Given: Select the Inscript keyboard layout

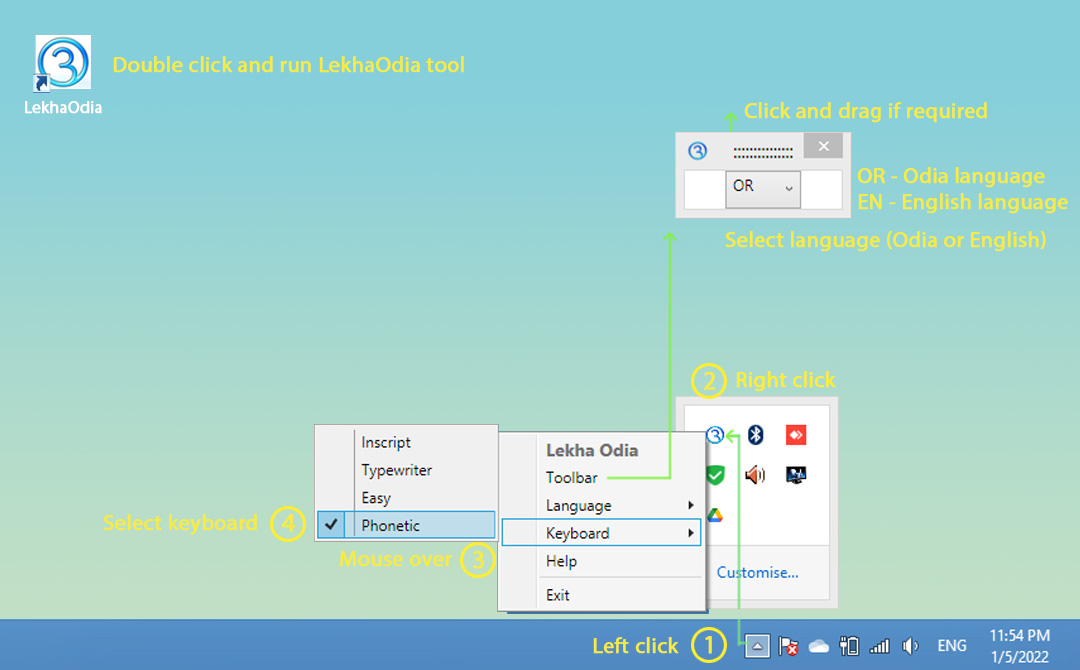Looking at the screenshot, I should click(x=406, y=442).
